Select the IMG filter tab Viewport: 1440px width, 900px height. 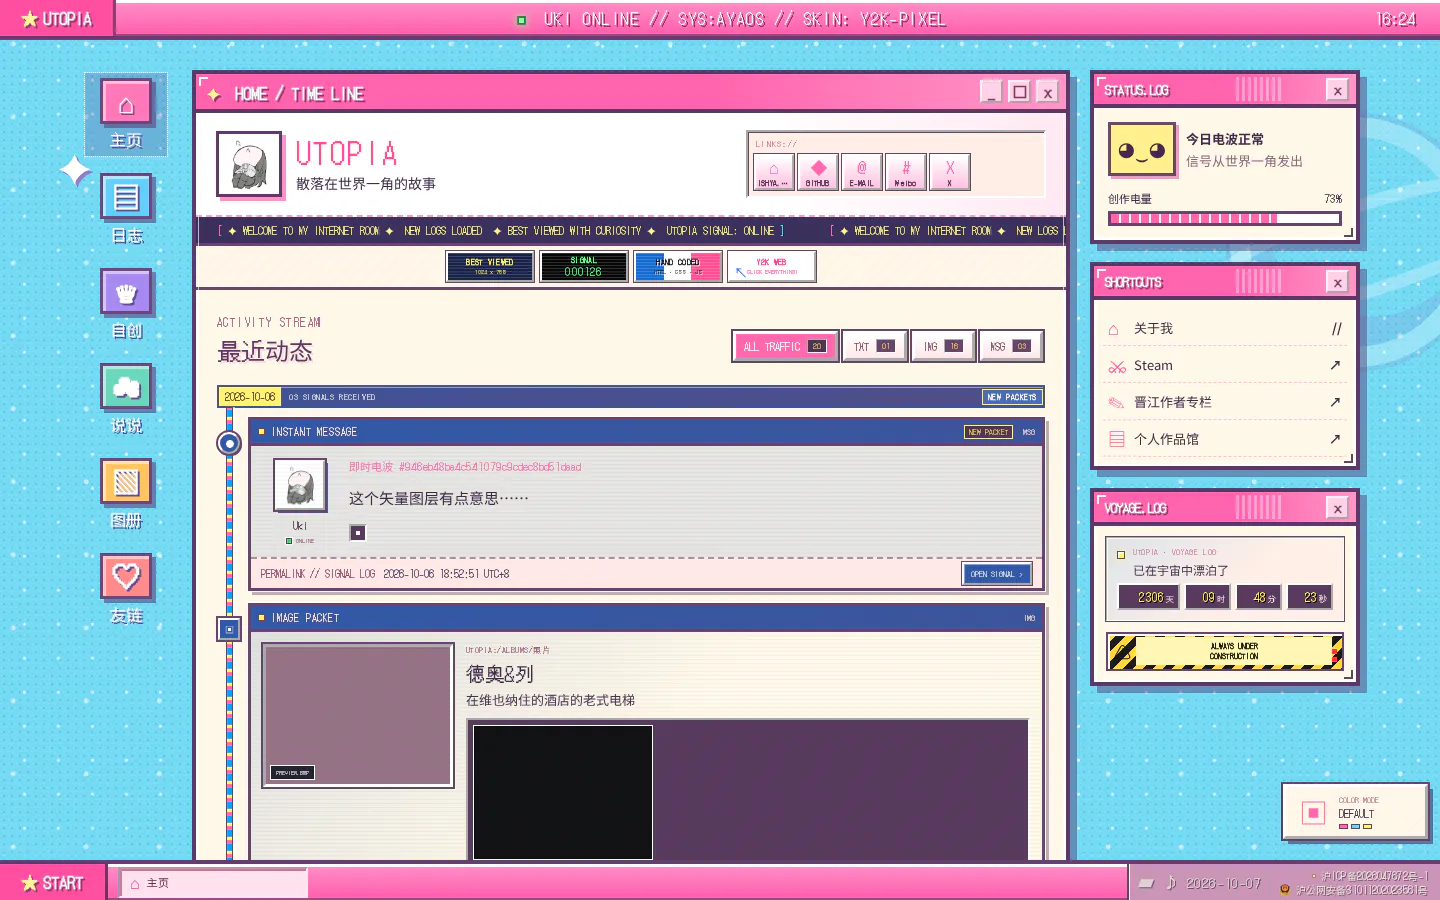point(943,346)
